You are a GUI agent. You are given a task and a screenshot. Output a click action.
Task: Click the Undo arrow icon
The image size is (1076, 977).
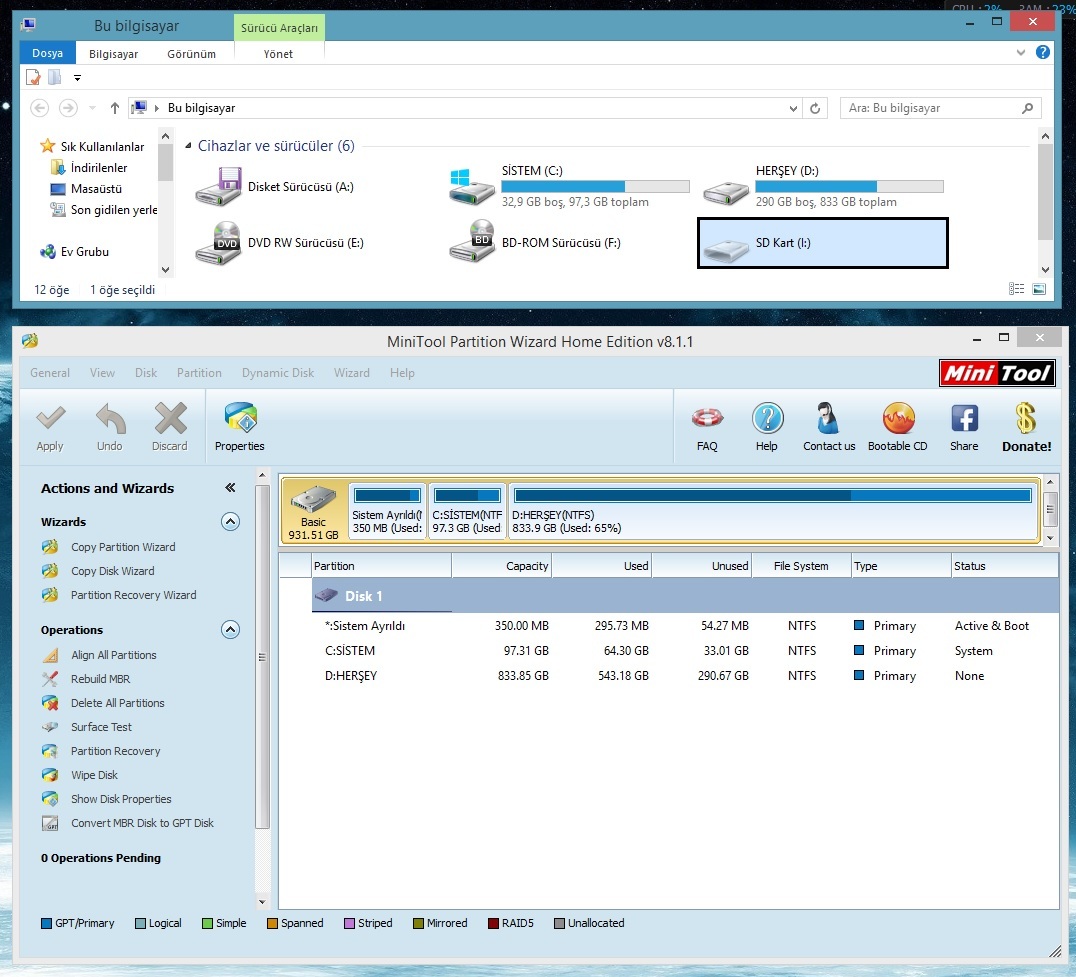[110, 419]
